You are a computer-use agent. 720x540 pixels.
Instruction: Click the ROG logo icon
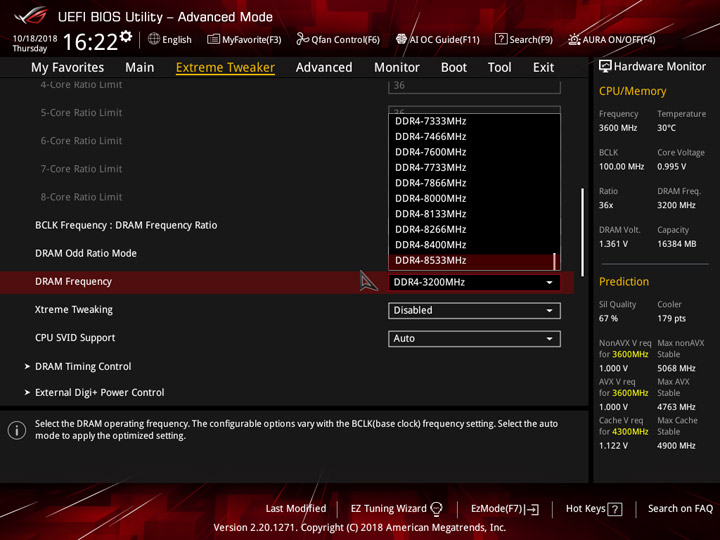click(30, 16)
